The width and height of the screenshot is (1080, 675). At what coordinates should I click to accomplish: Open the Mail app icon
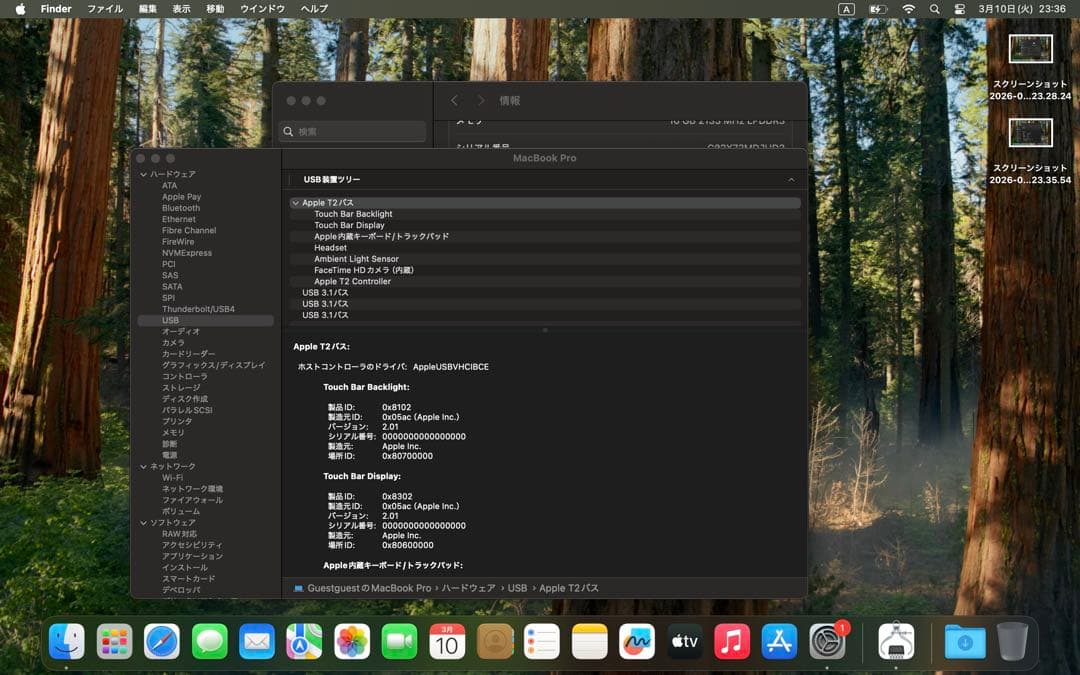click(257, 641)
